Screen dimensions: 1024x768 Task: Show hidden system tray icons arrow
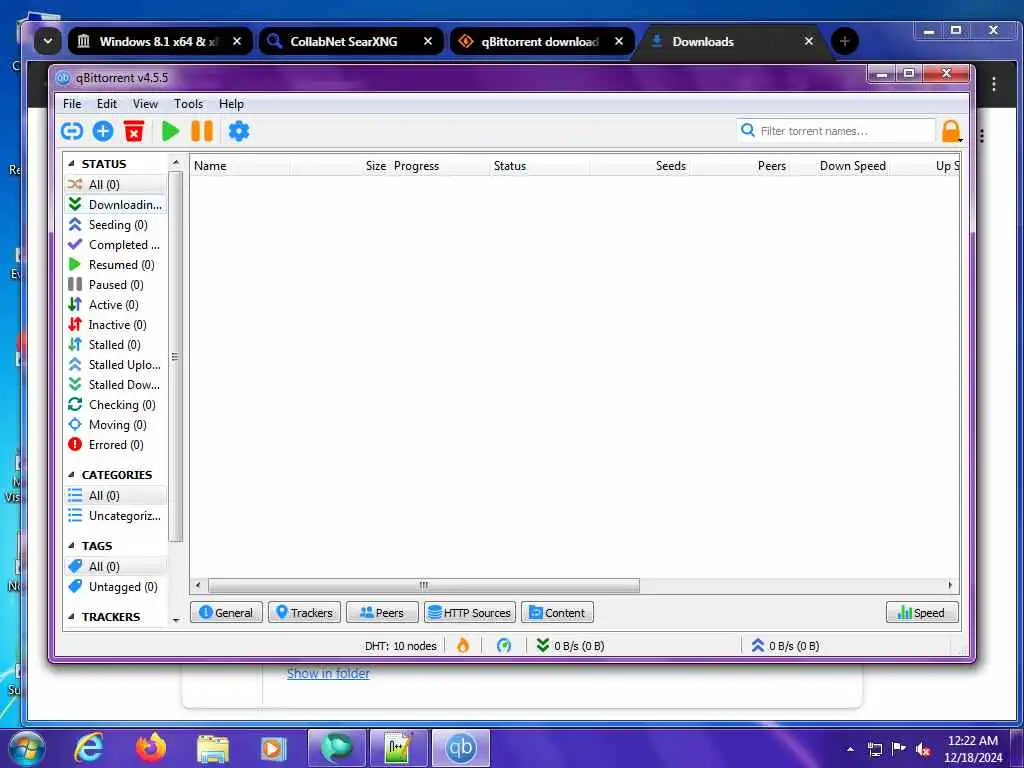(x=850, y=749)
